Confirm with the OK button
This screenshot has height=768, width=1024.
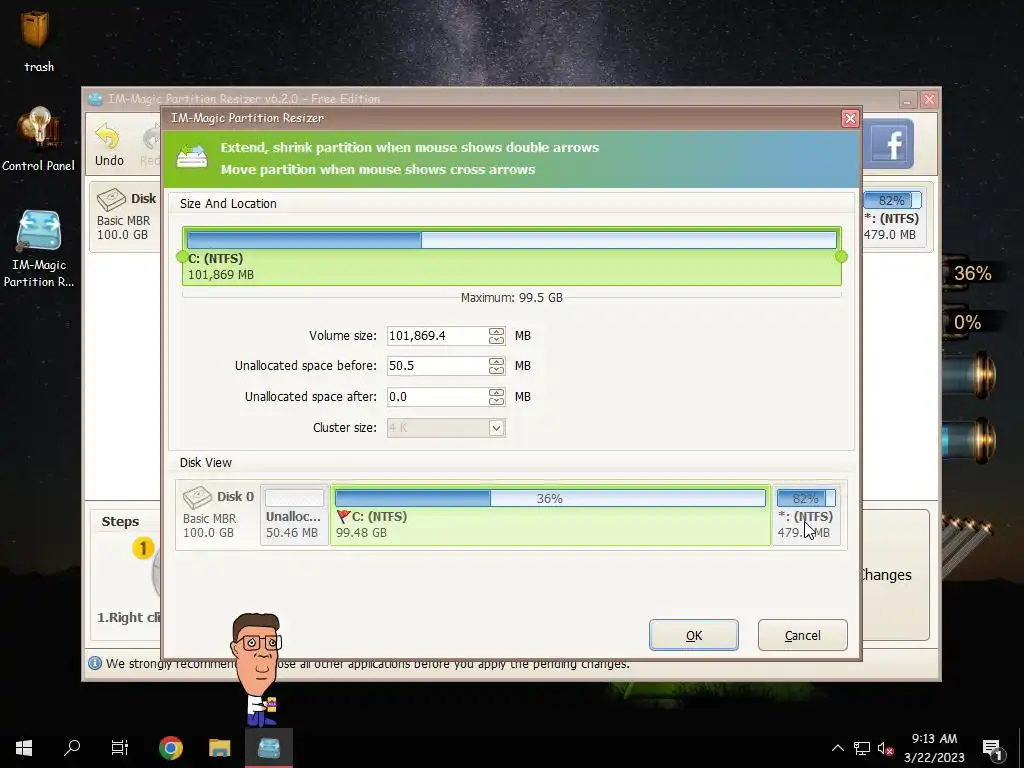[694, 635]
